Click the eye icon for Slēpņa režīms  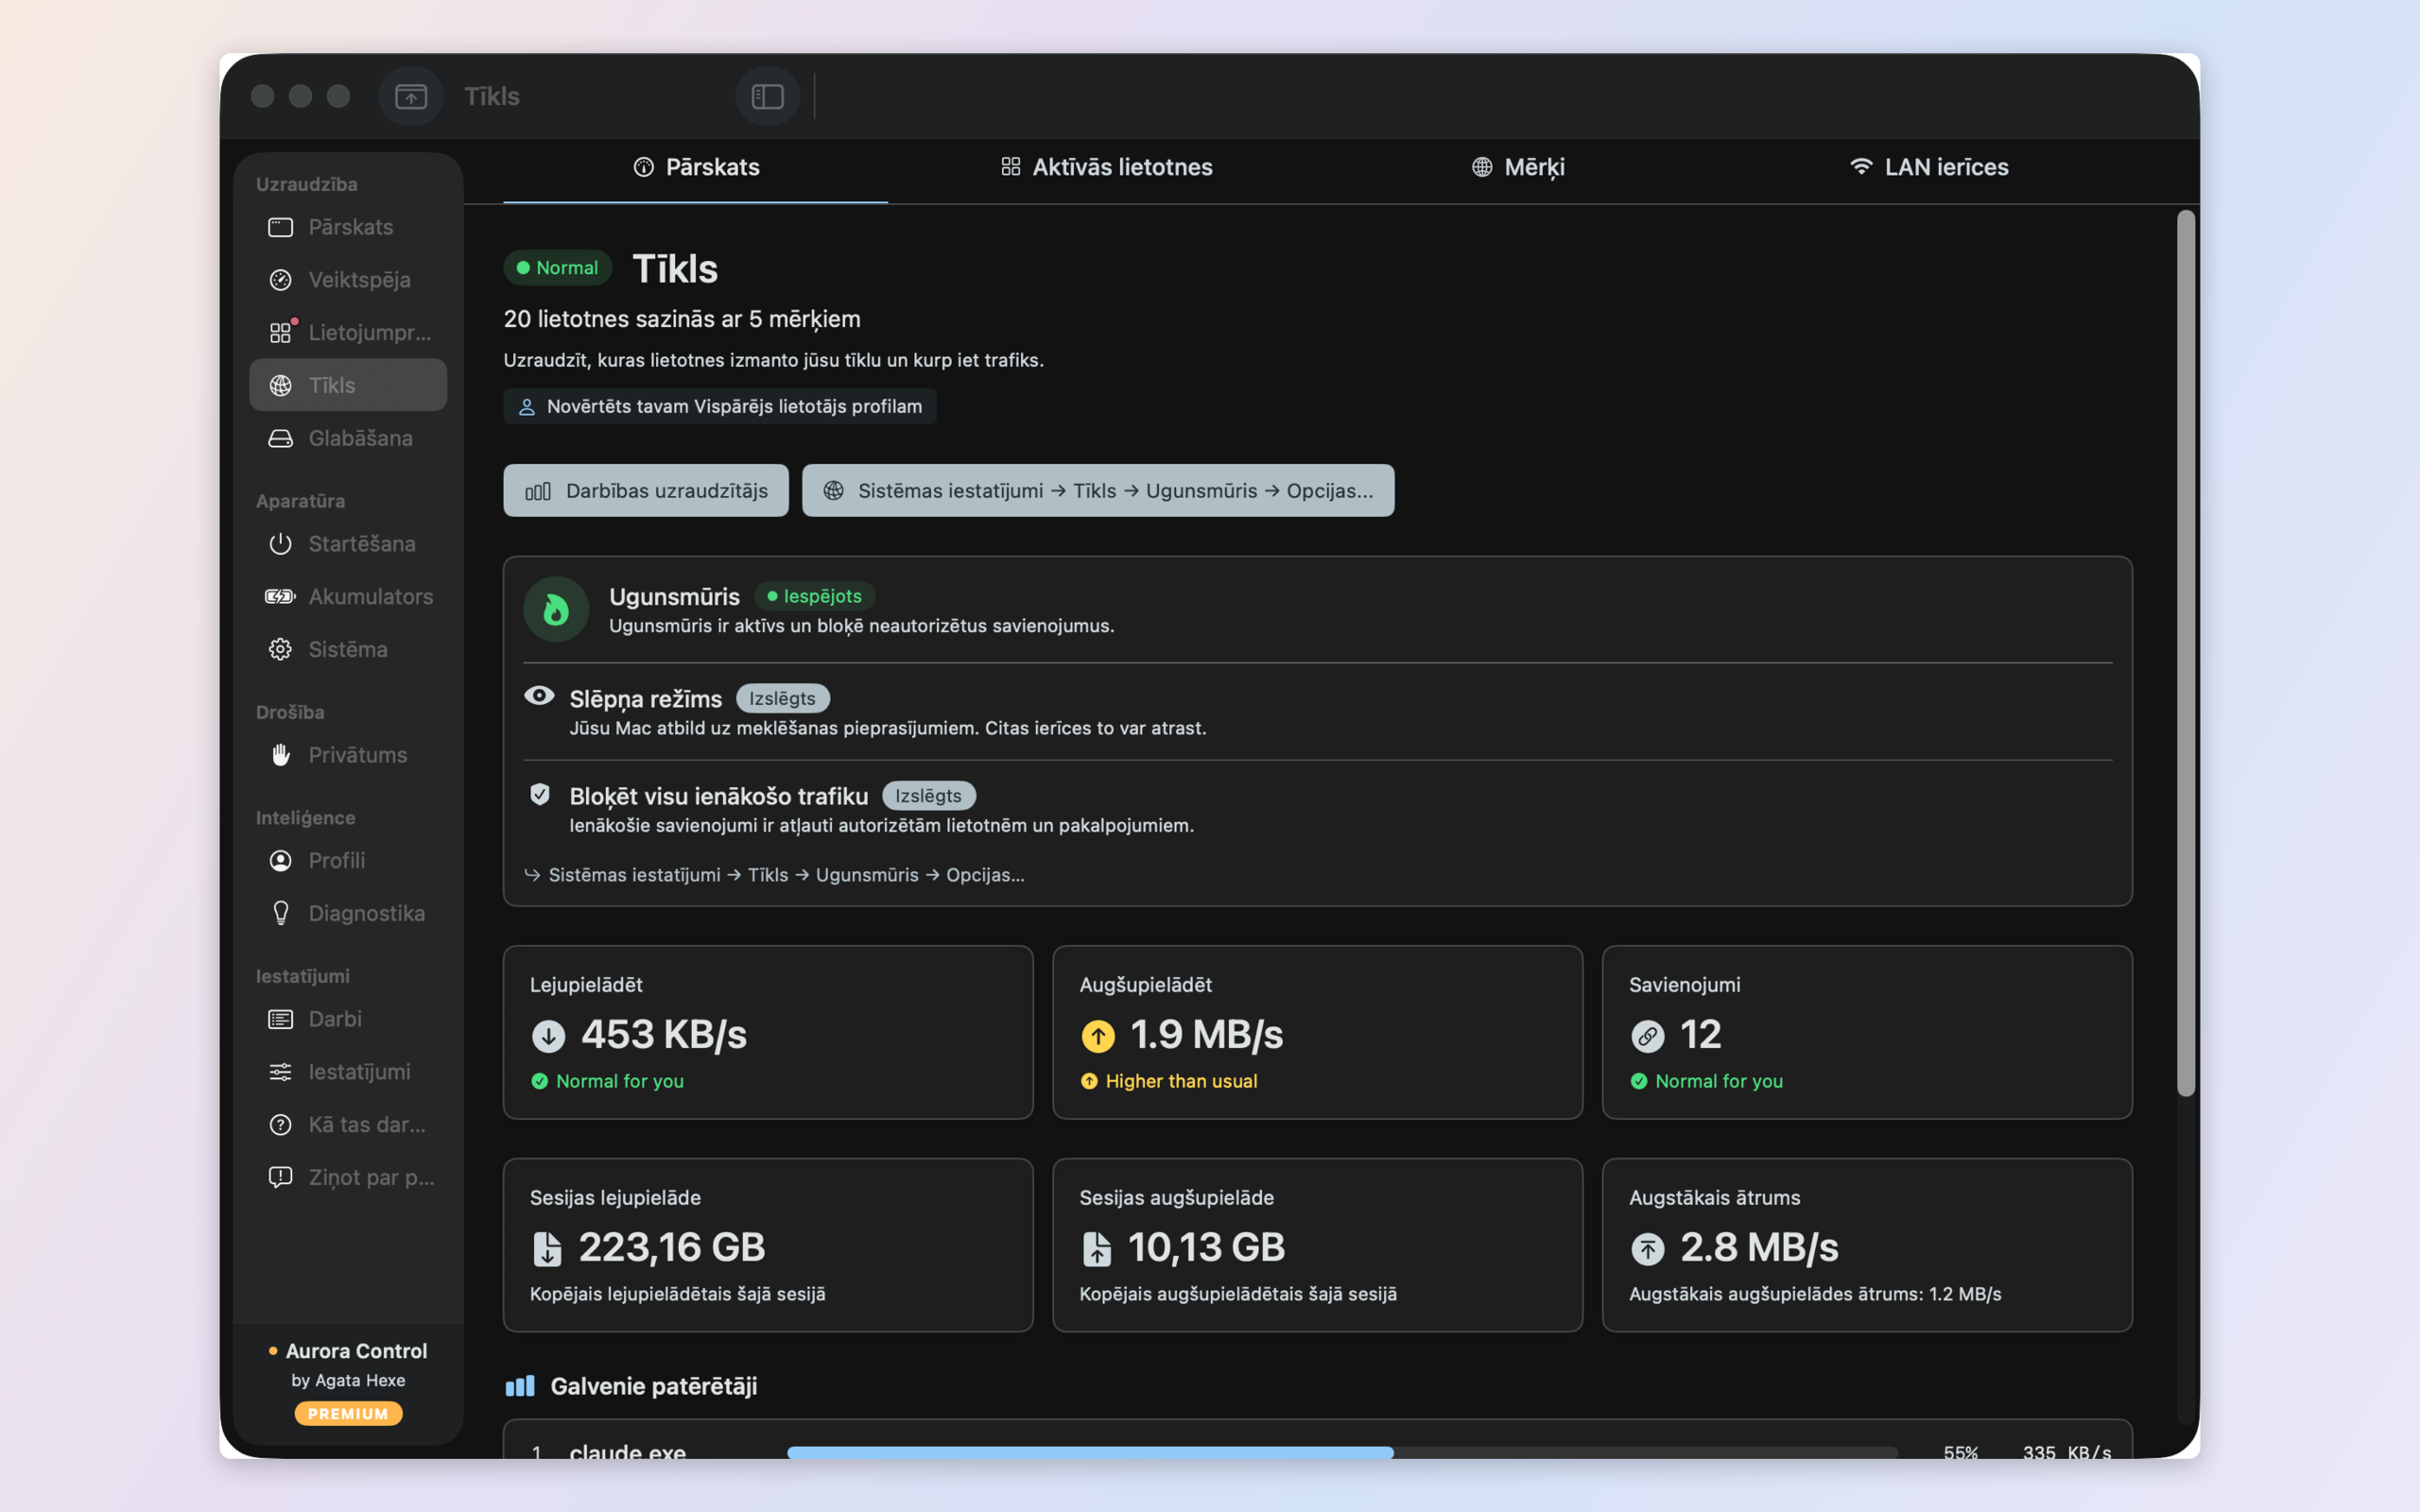pos(539,696)
